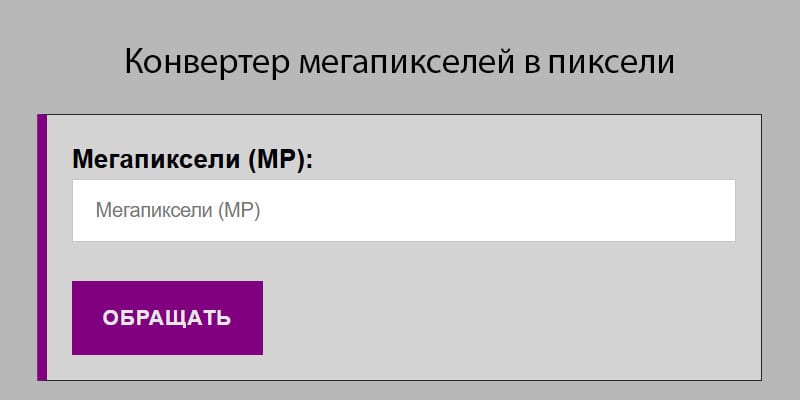Viewport: 800px width, 400px height.
Task: Click the white ОБРАЩАТЬ text on the button
Action: pyautogui.click(x=167, y=319)
